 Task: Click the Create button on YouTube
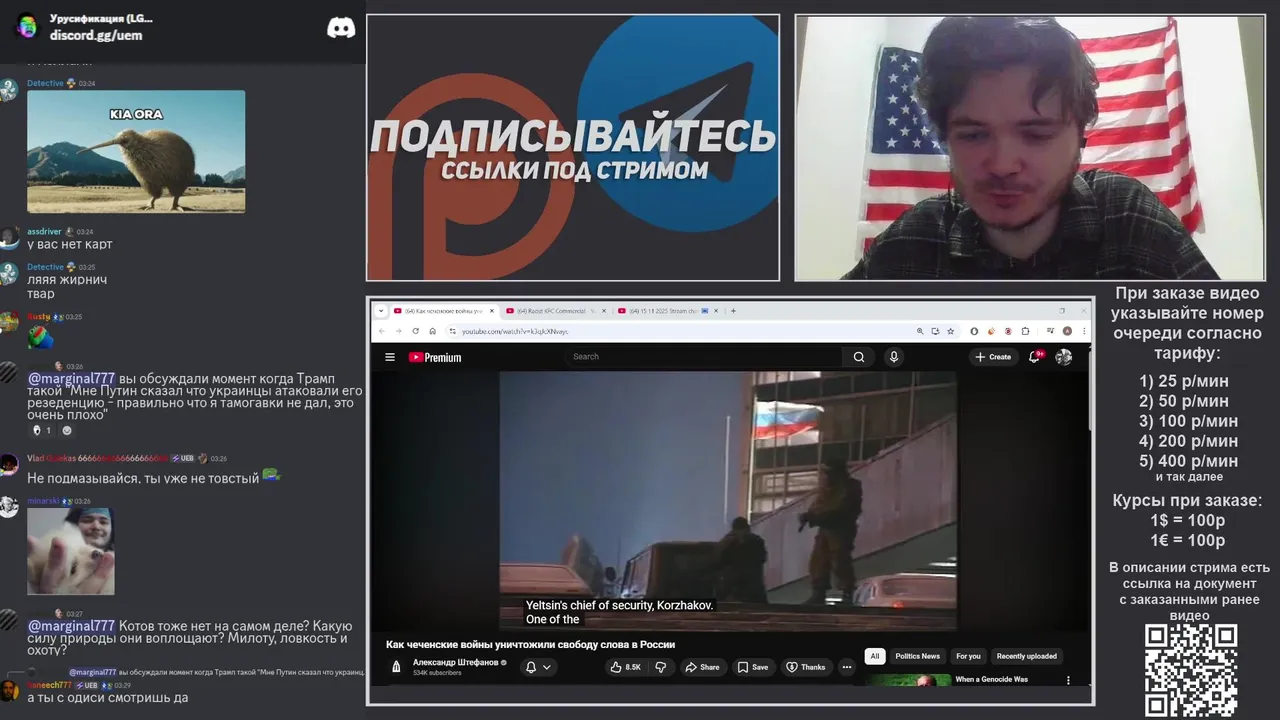[993, 357]
